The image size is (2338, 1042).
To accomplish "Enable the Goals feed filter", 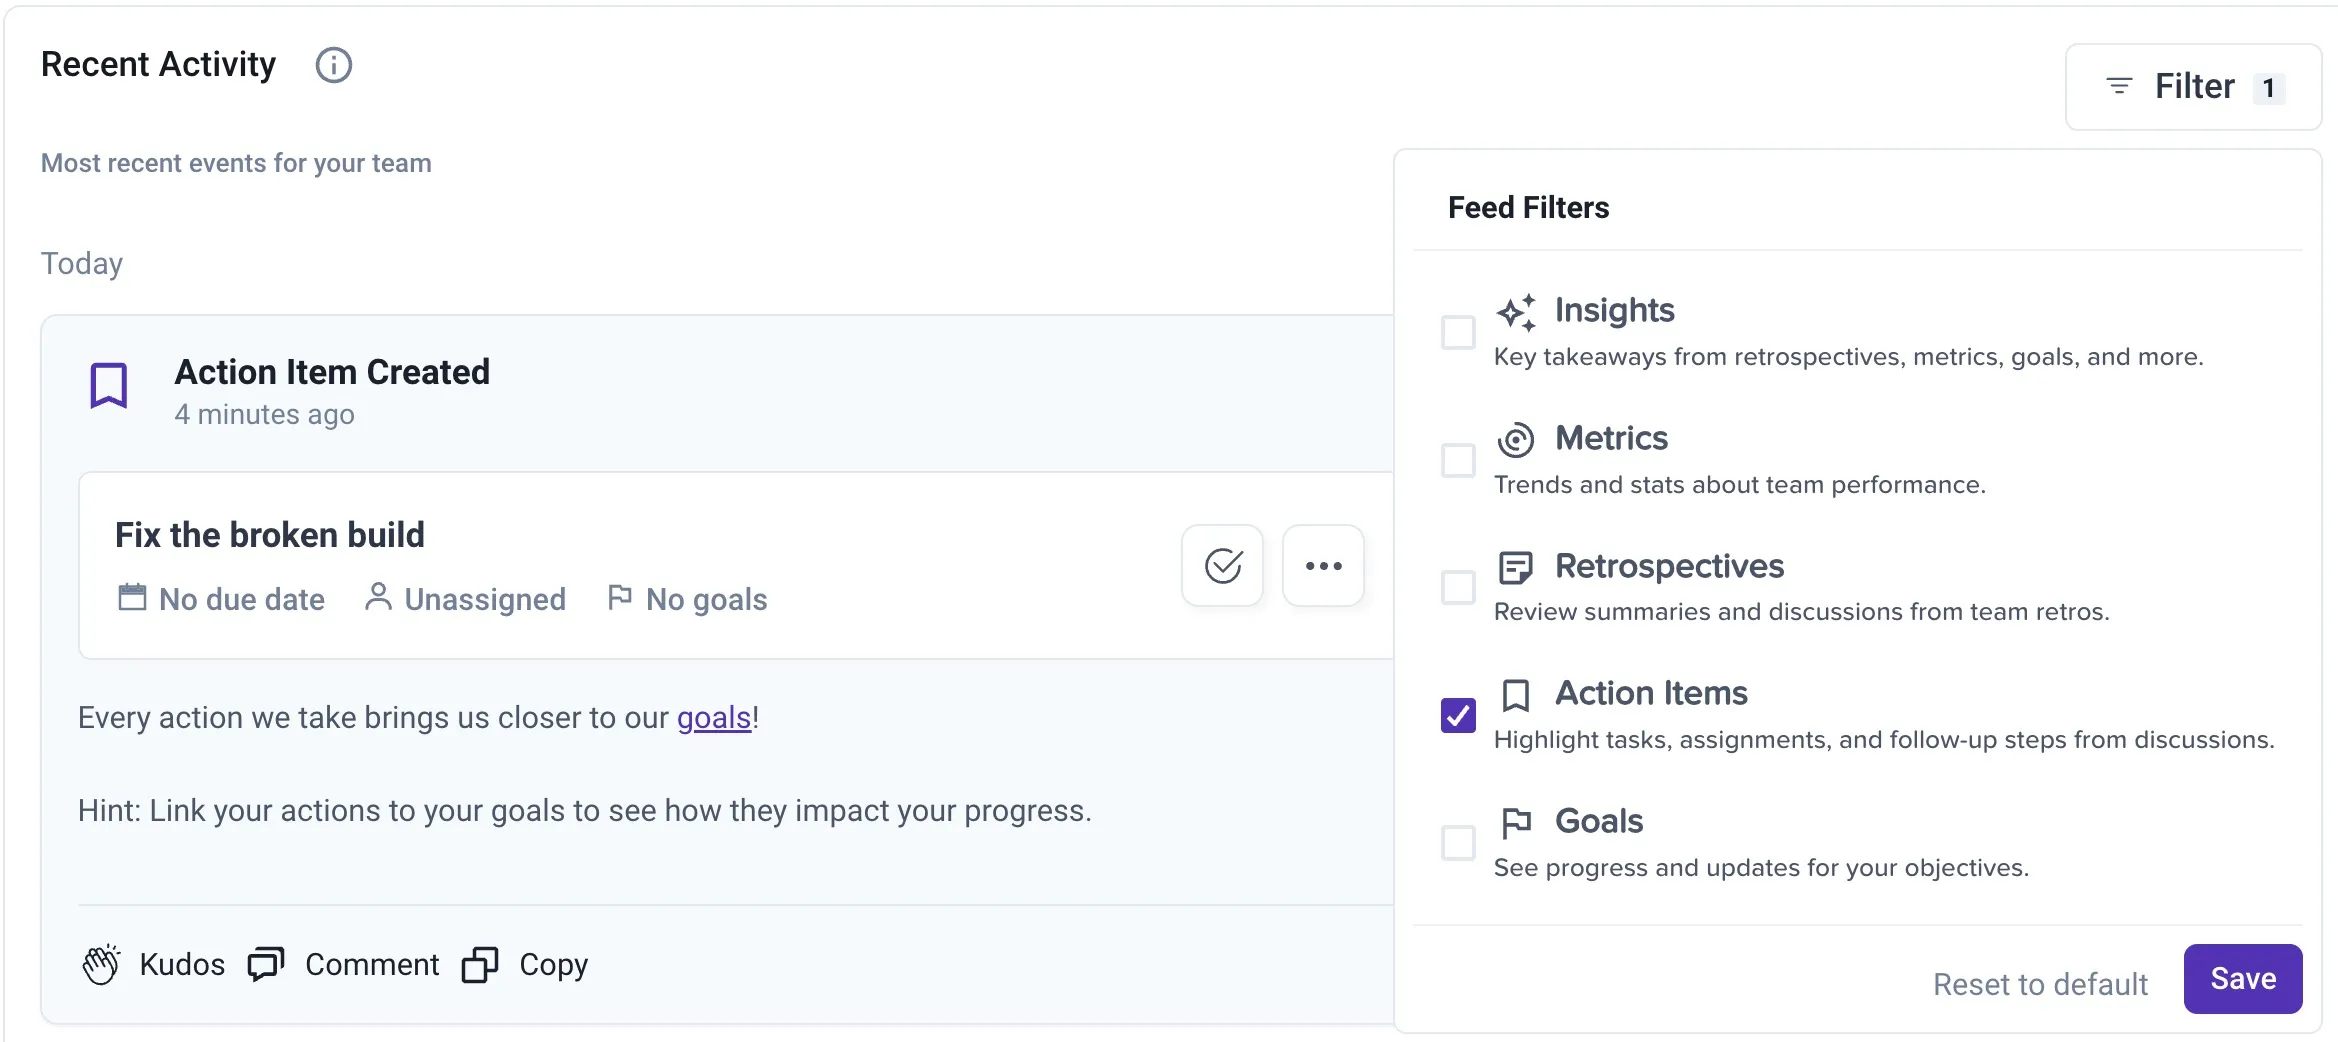I will tap(1458, 844).
